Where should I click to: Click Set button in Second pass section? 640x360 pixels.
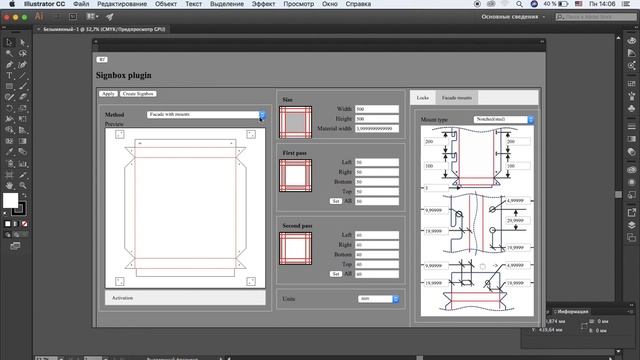pyautogui.click(x=336, y=274)
